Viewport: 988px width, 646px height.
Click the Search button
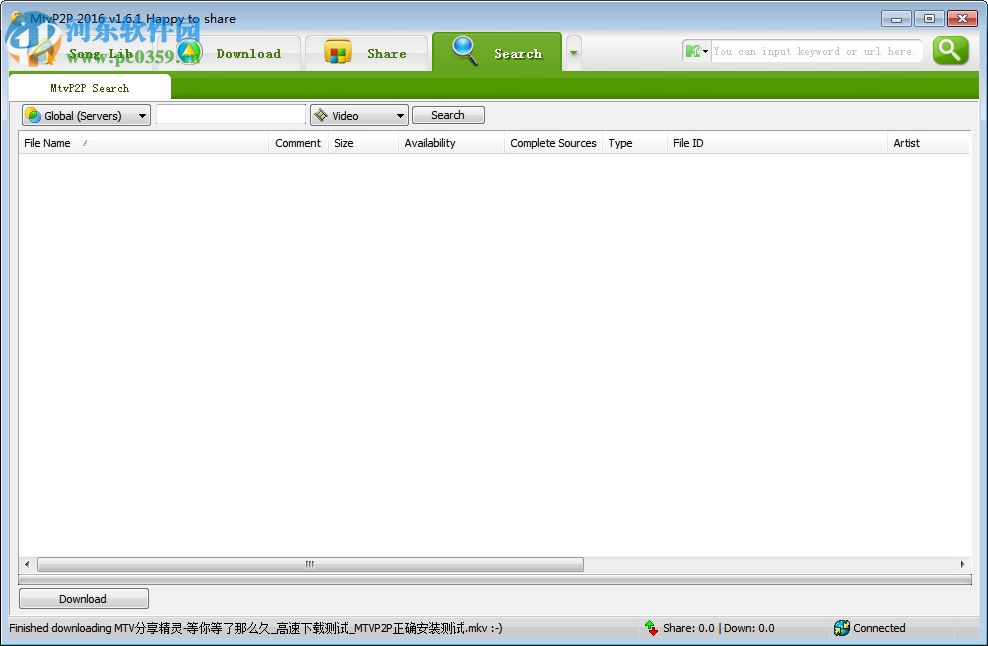(x=448, y=115)
